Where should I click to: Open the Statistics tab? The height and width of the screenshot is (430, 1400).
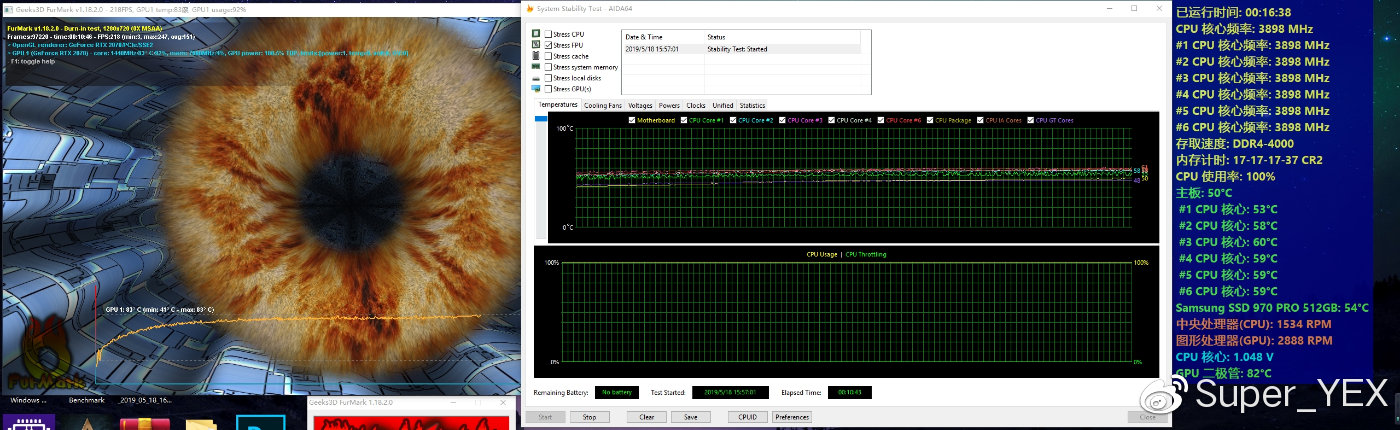[752, 105]
